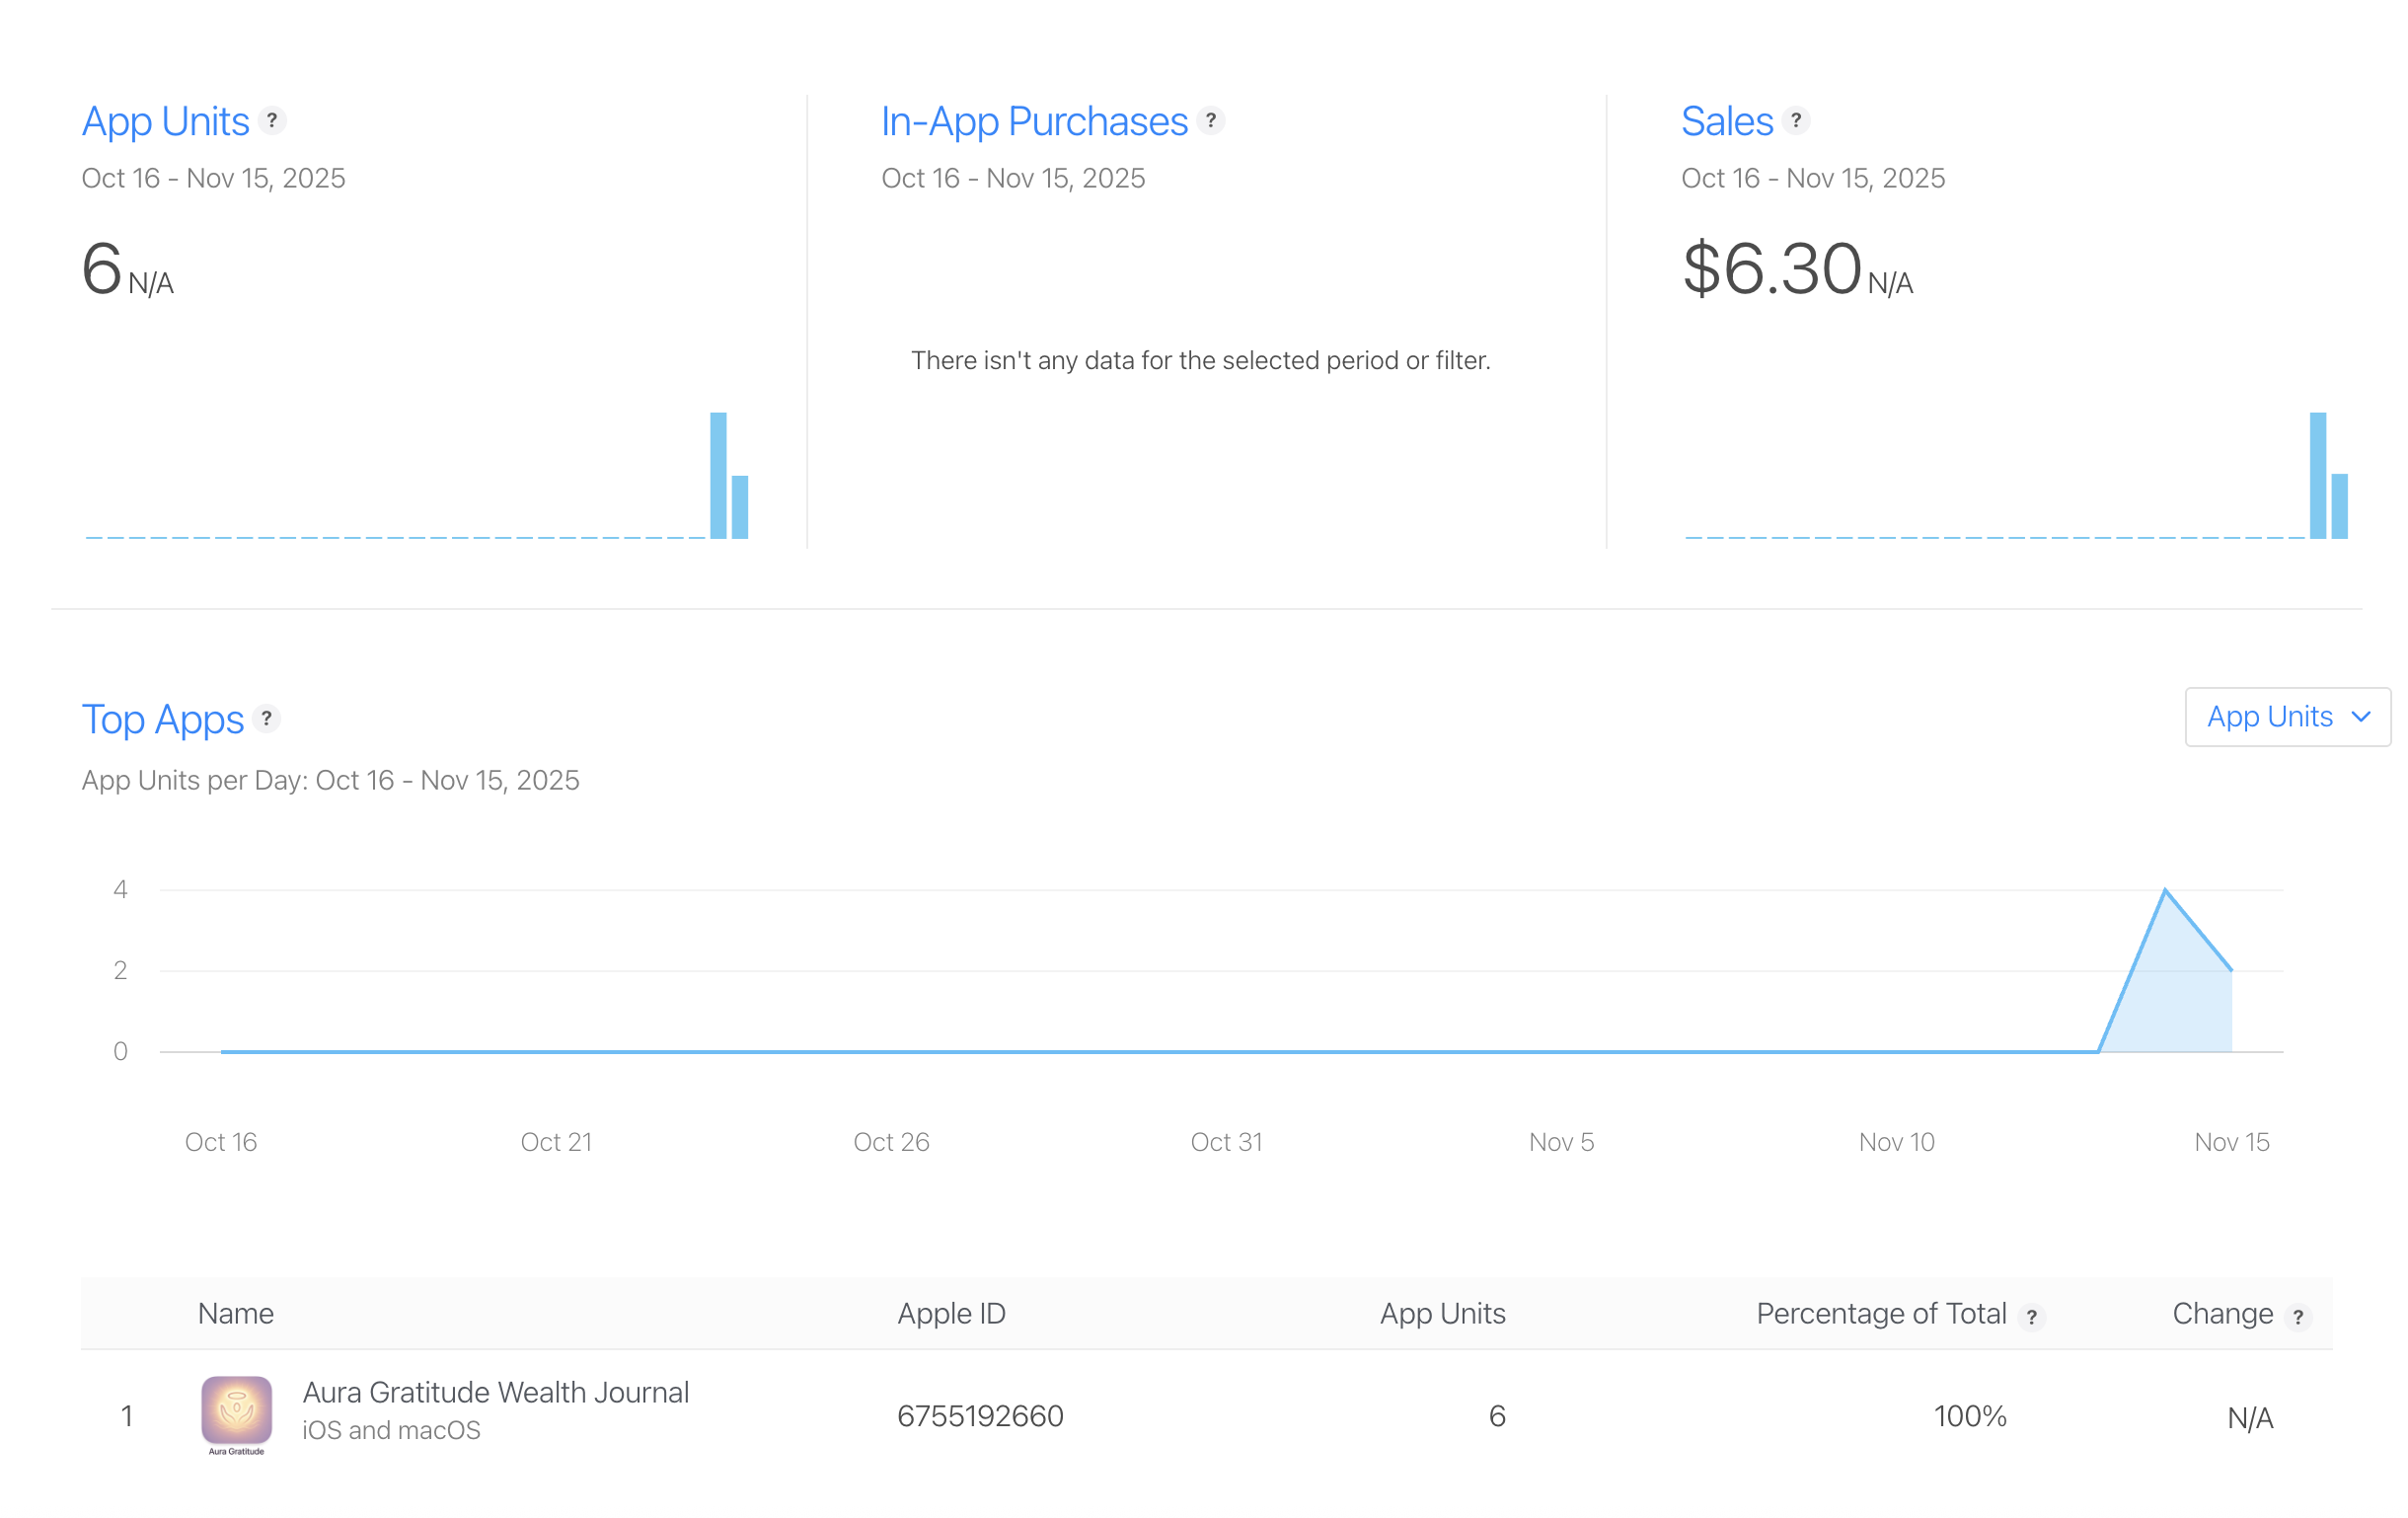Click the Aura Gratitude Wealth Journal app icon
Viewport: 2408px width, 1518px height.
236,1414
